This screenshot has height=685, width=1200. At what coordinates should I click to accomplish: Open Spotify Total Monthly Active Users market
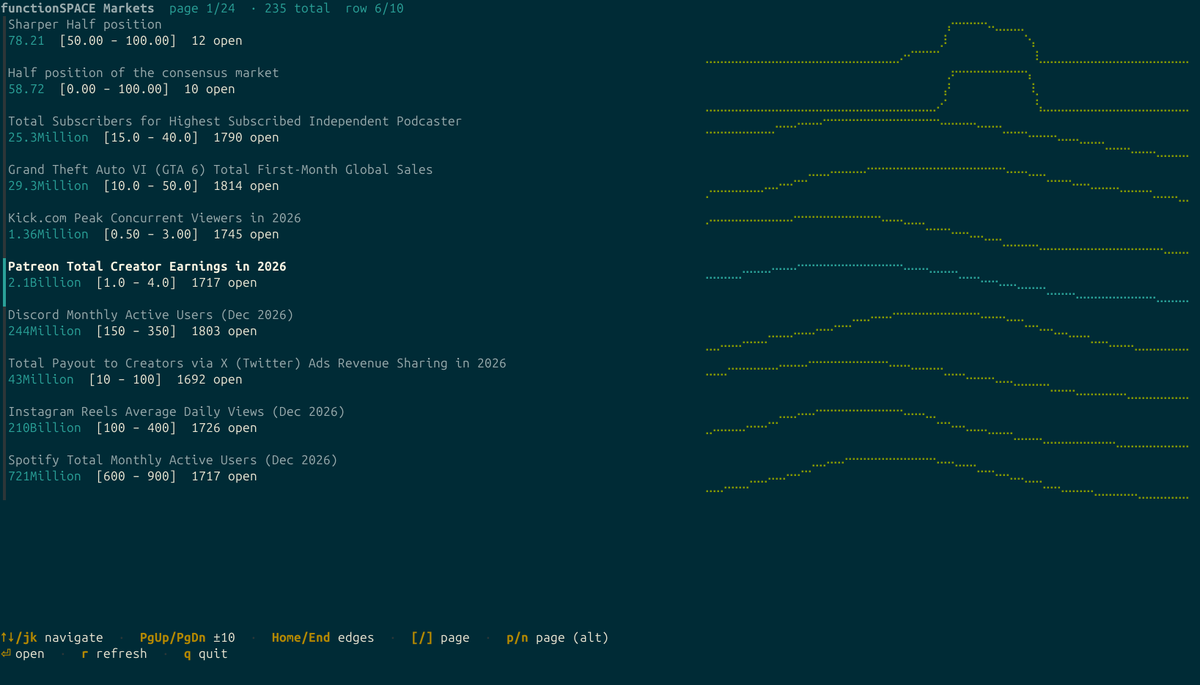(x=172, y=460)
